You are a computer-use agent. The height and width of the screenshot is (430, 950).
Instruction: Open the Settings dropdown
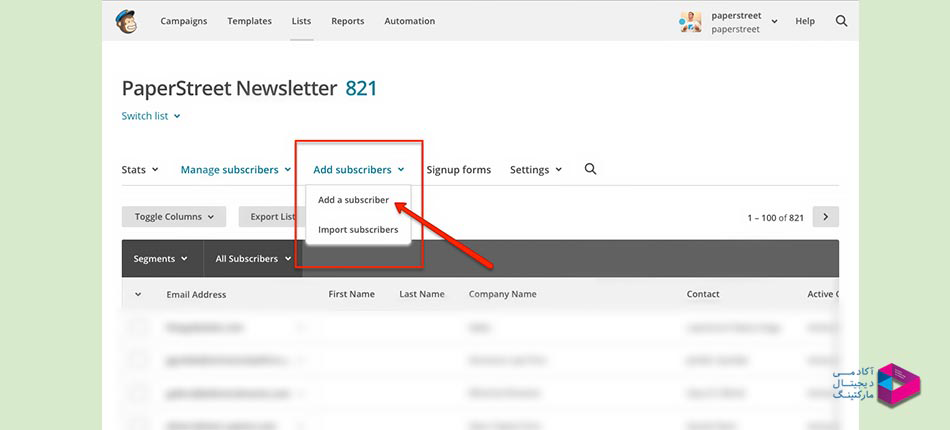coord(536,170)
